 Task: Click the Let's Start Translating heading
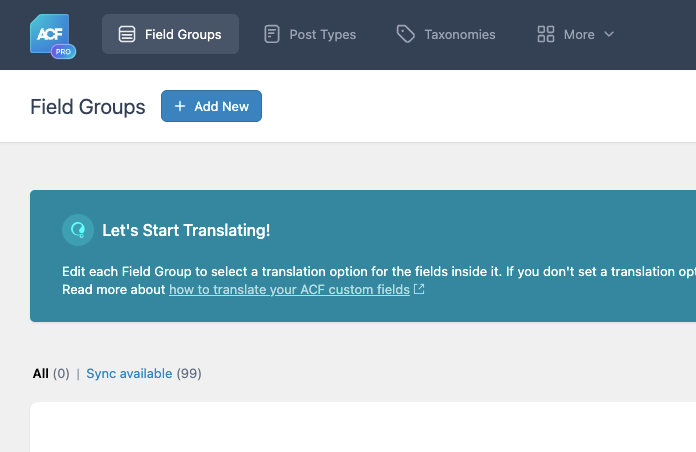coord(186,230)
